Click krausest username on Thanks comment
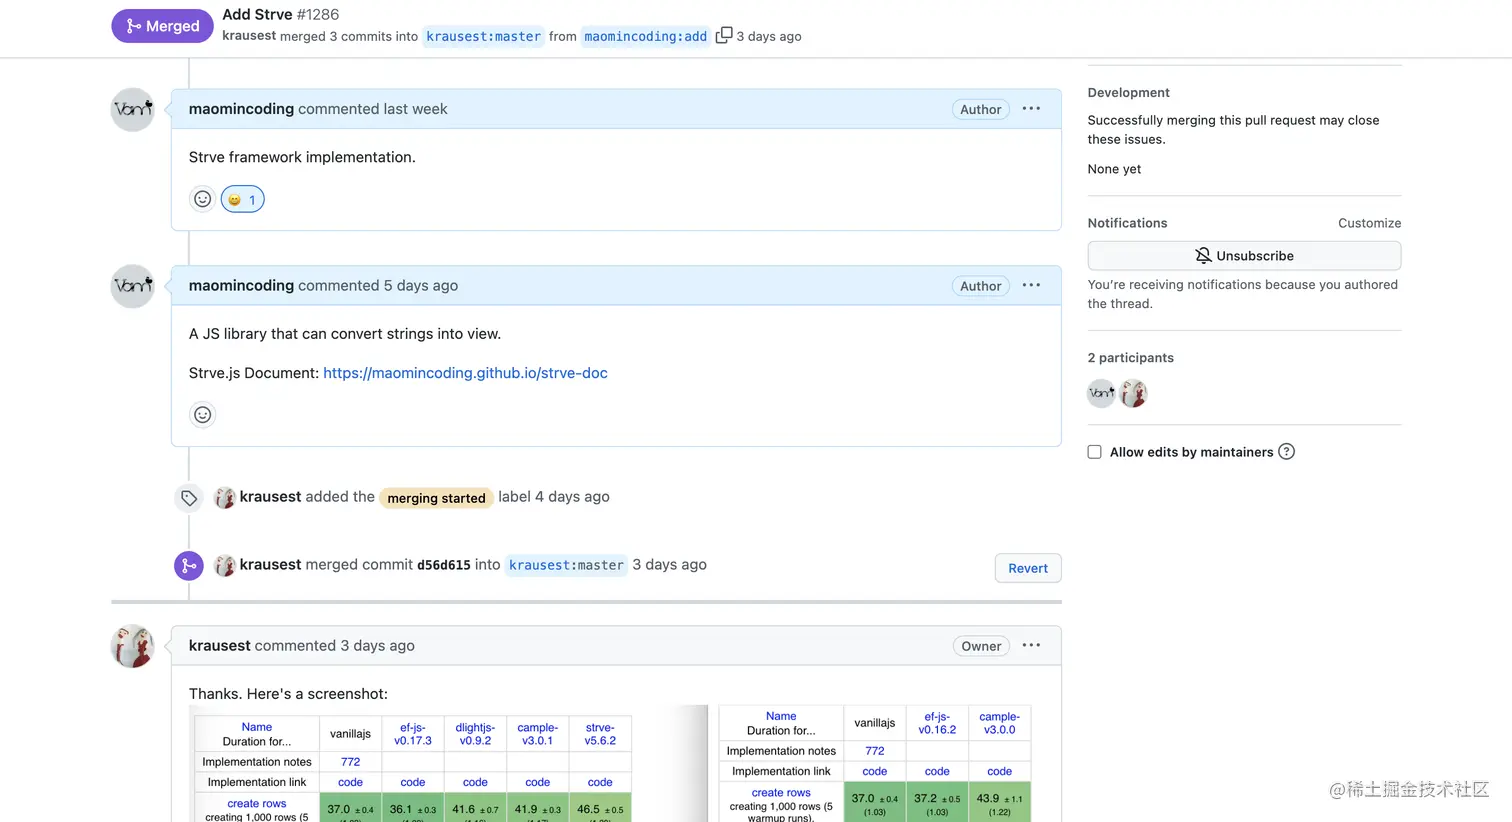The width and height of the screenshot is (1512, 822). point(219,646)
